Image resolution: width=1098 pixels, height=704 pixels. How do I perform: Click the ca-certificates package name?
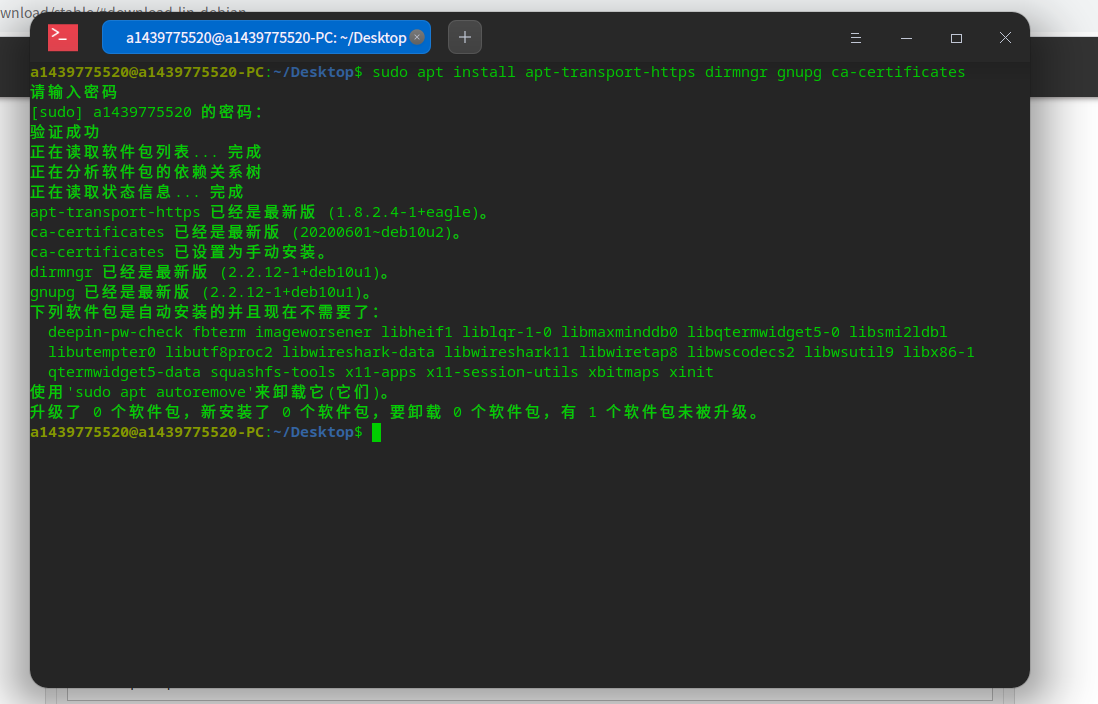click(97, 232)
